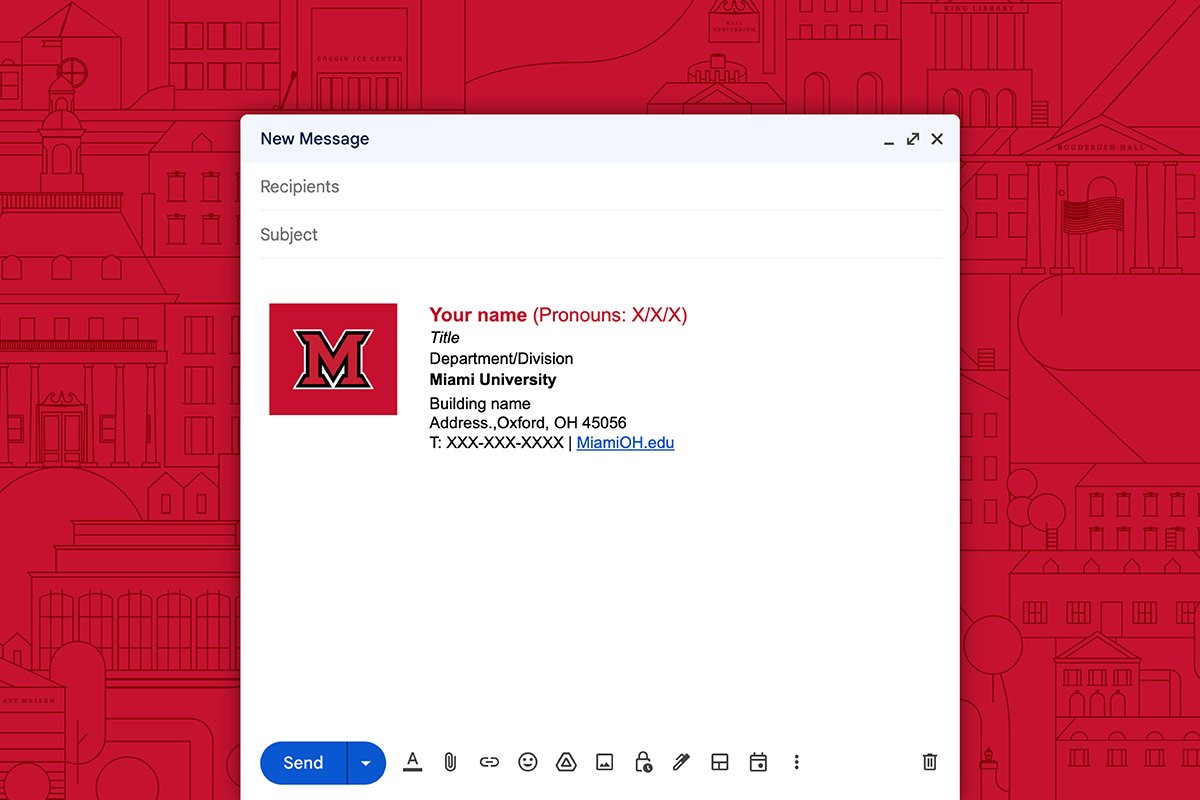Click the 'Address.,Oxford, OH 45056' line
The height and width of the screenshot is (800, 1200).
(528, 423)
